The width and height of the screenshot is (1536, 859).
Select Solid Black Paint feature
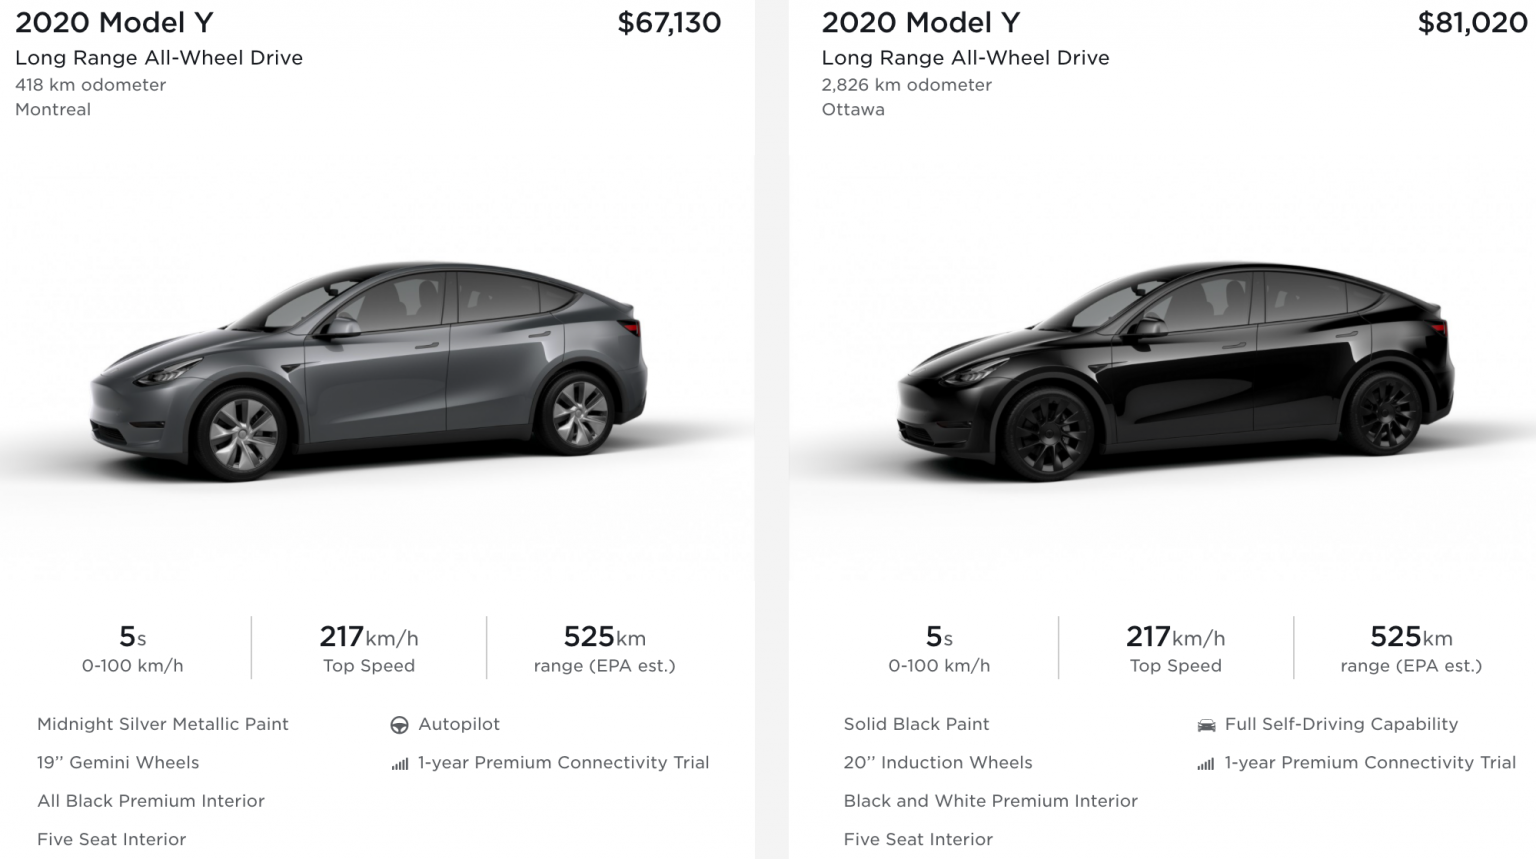point(916,724)
